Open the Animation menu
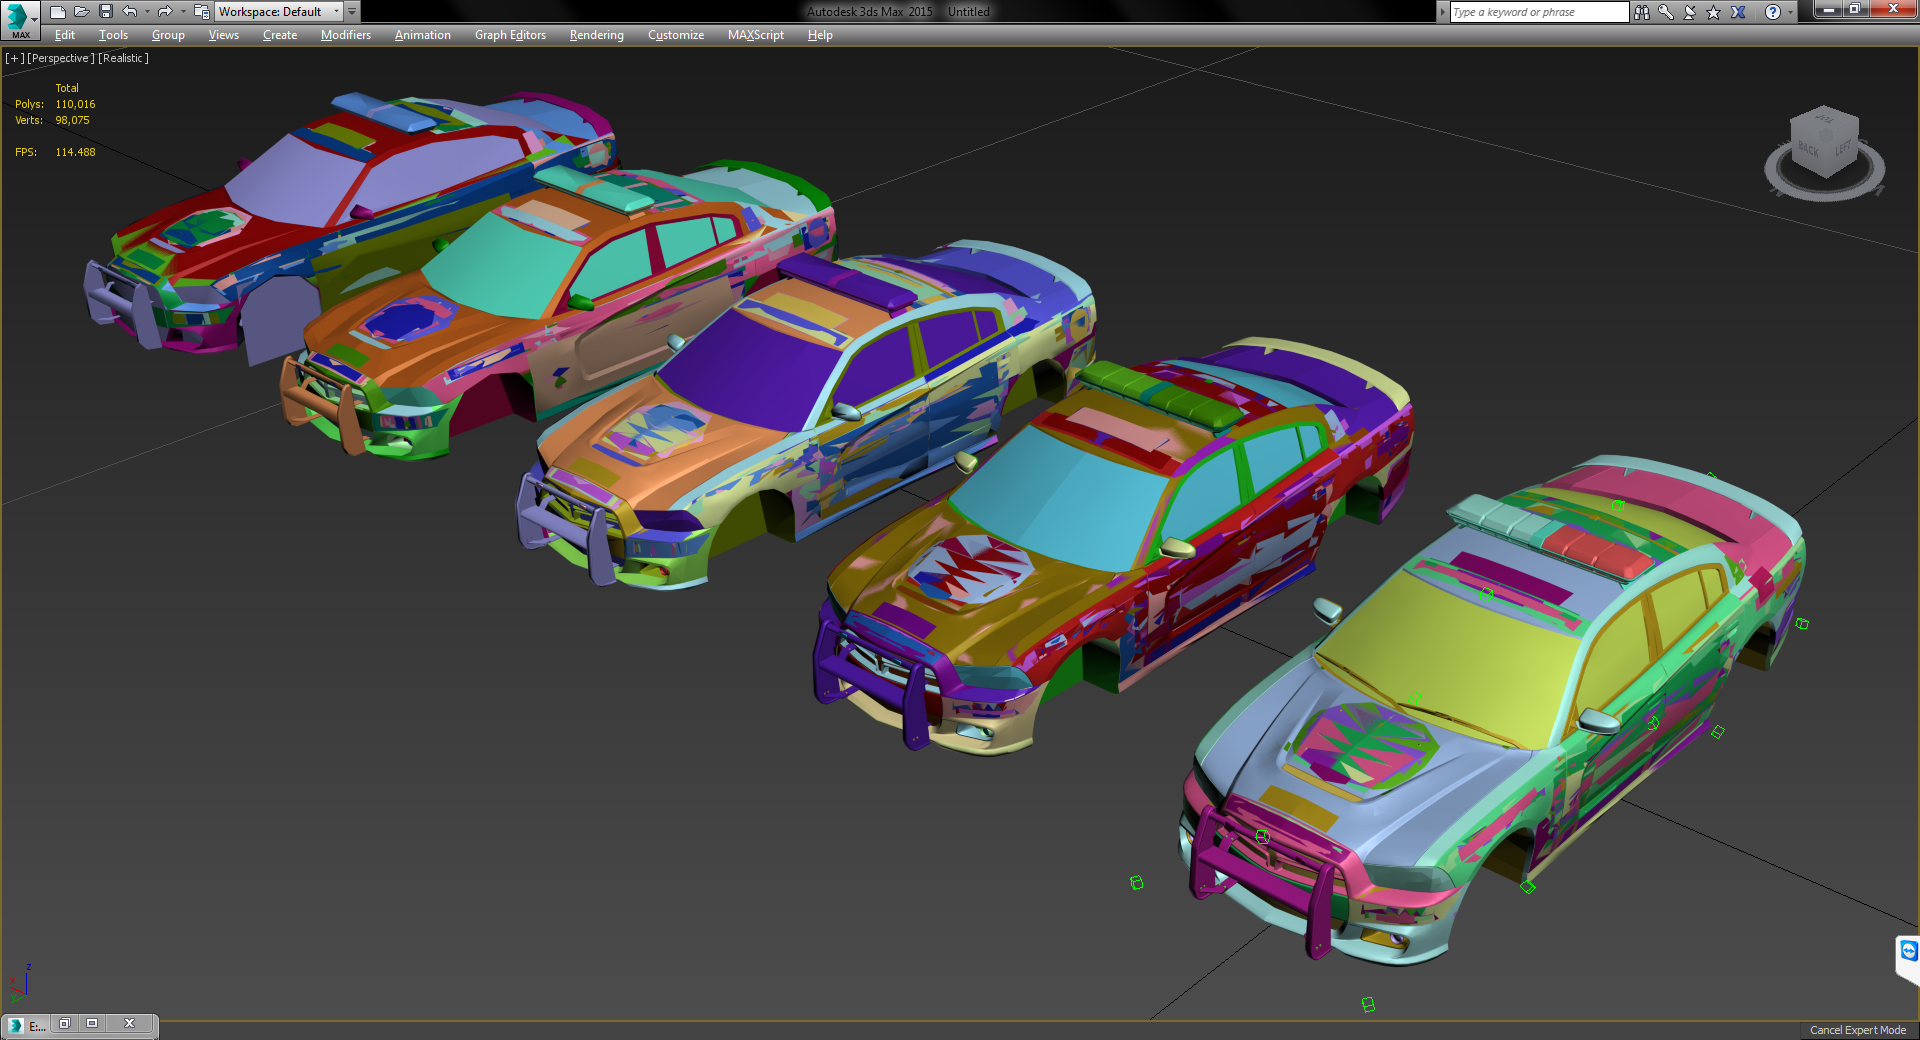The image size is (1920, 1040). (x=423, y=35)
